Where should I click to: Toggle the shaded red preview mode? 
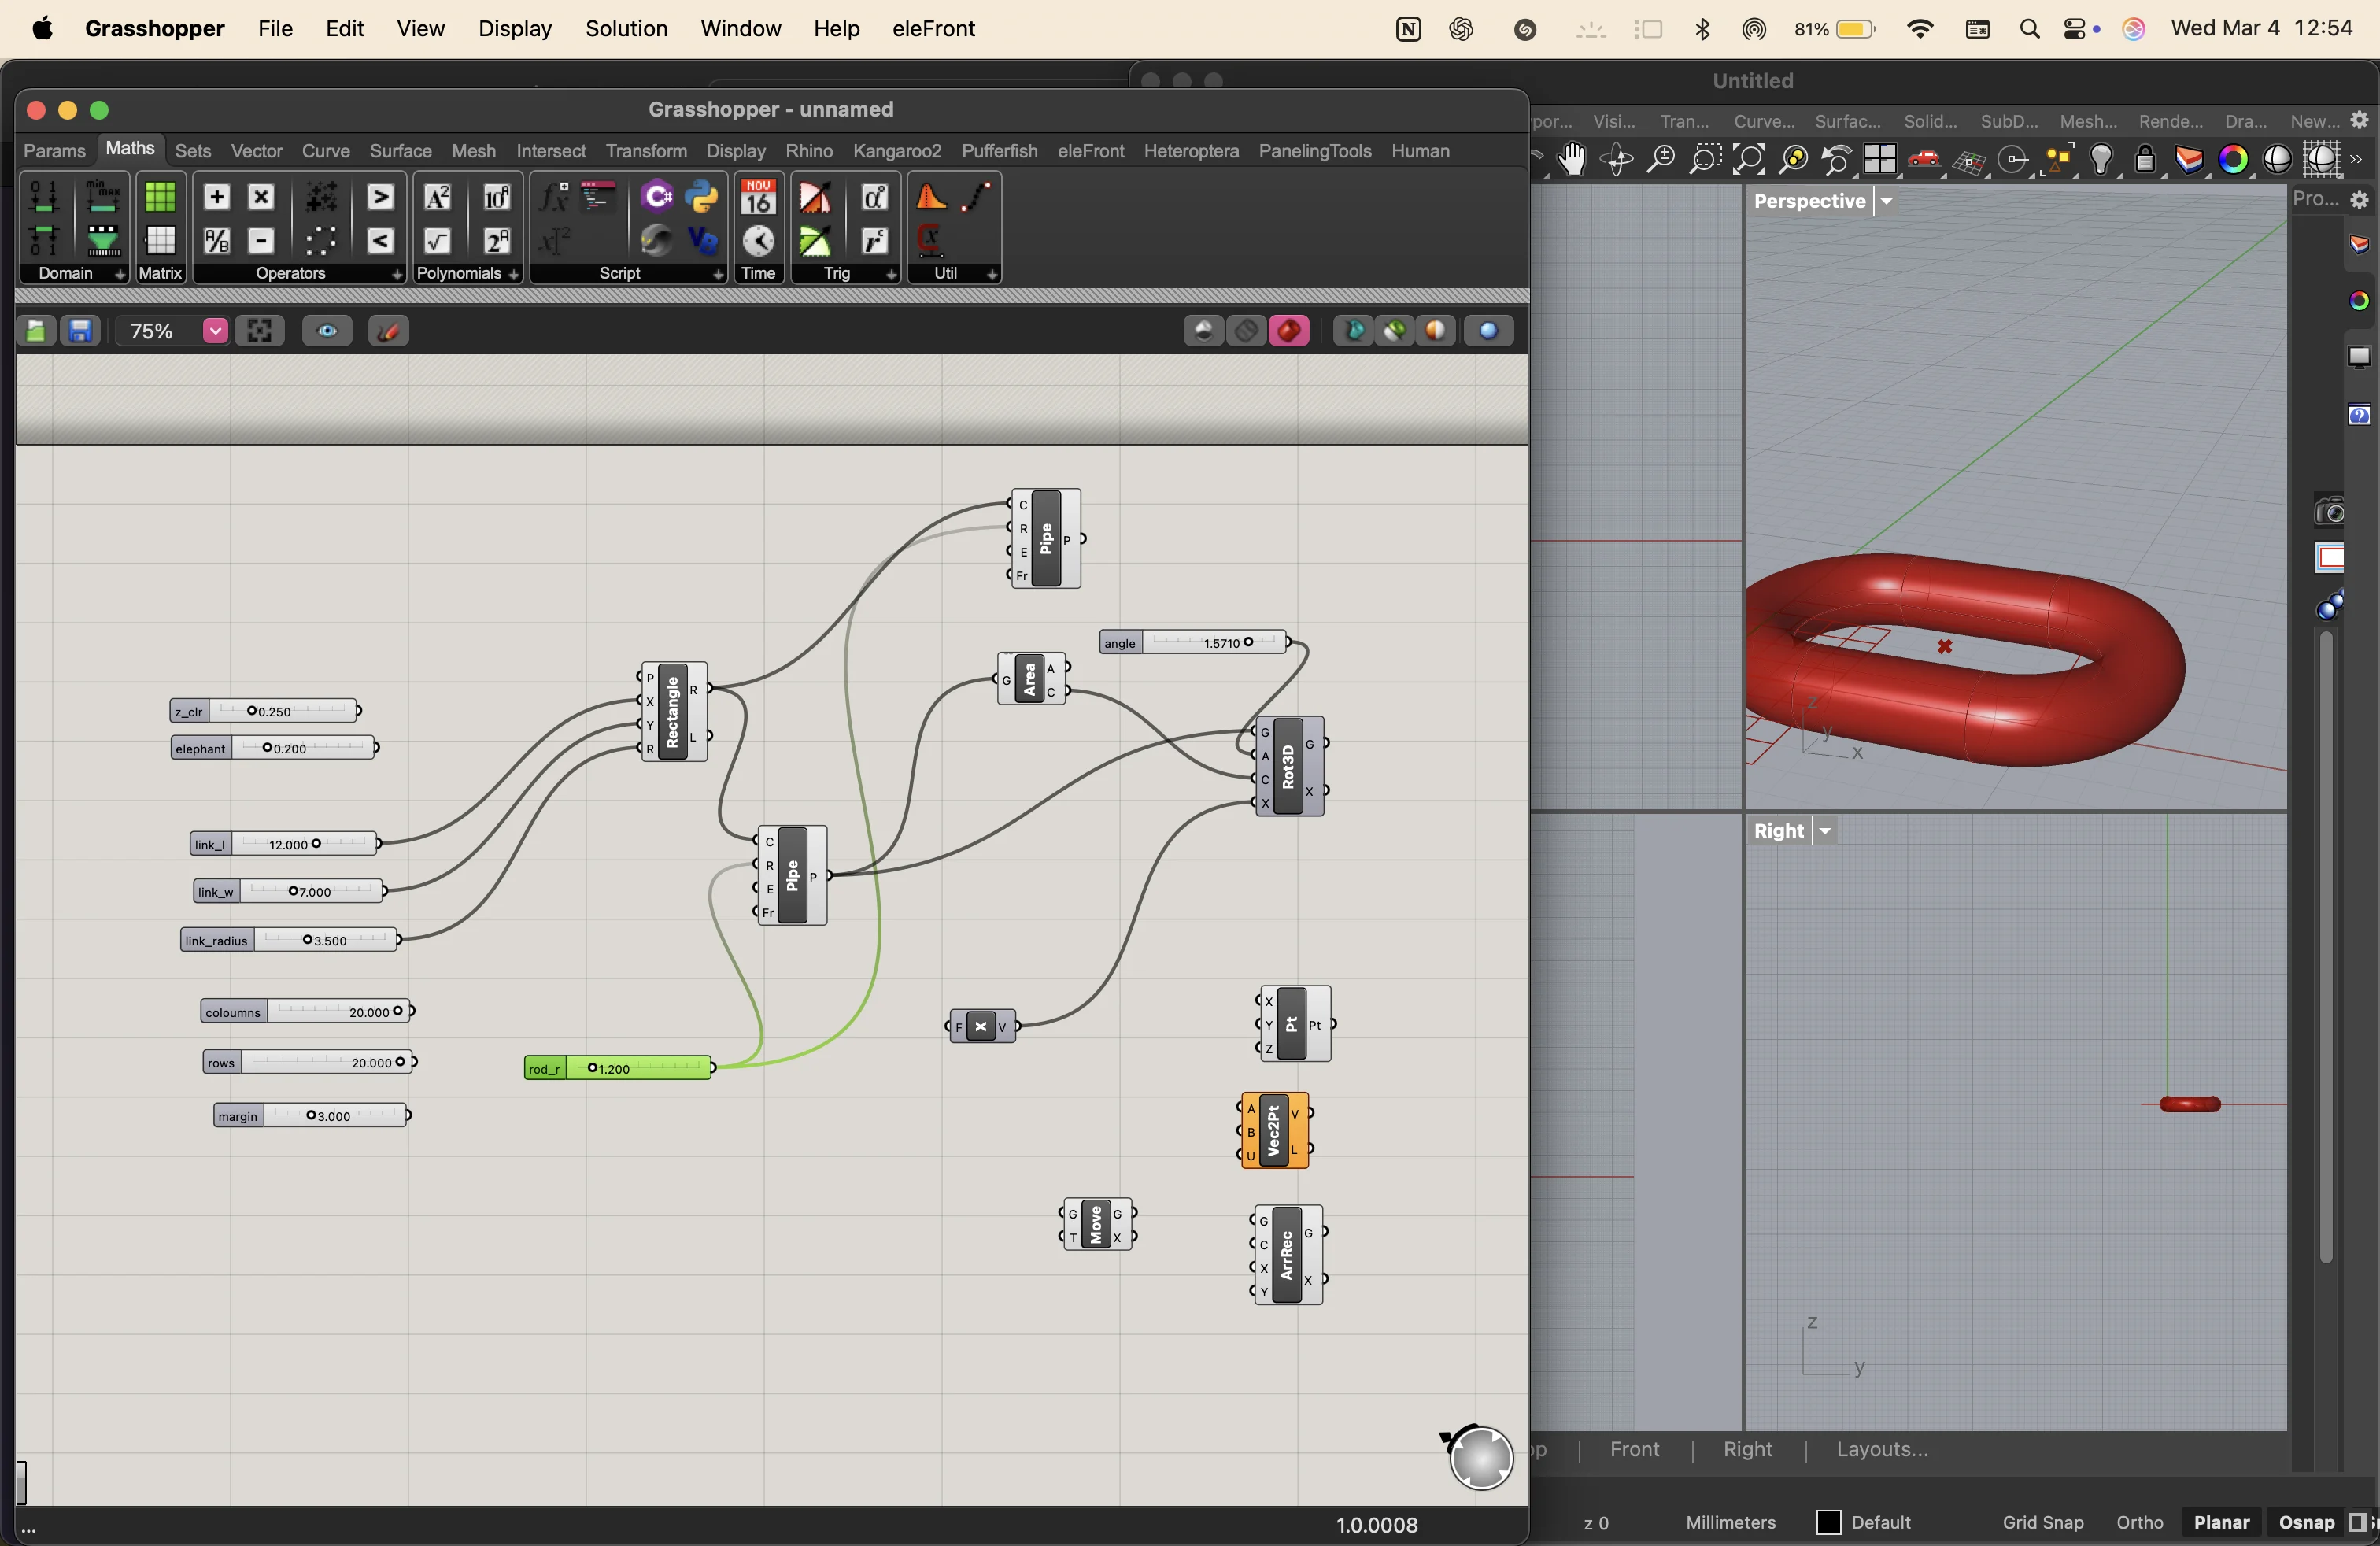click(x=1289, y=331)
